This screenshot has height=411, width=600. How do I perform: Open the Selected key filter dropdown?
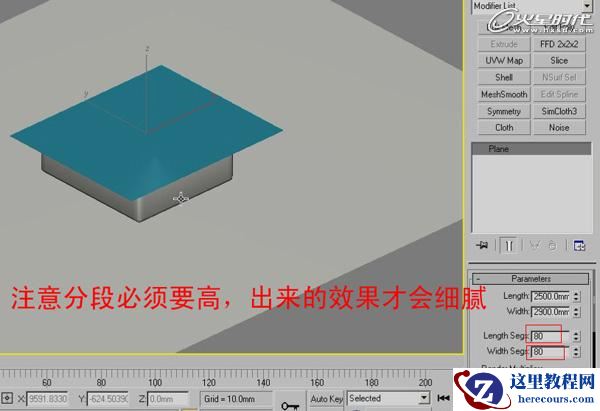(x=388, y=398)
